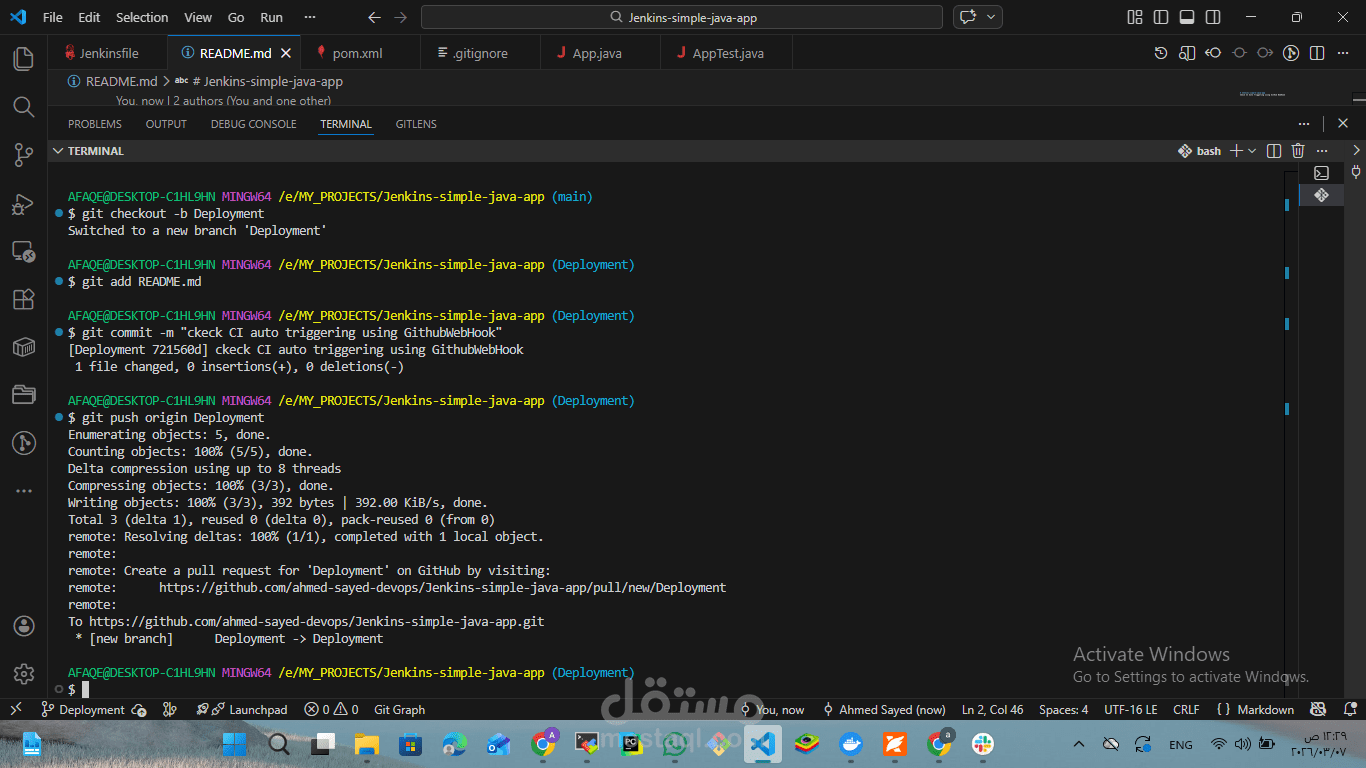Click the command center search box
The width and height of the screenshot is (1366, 768).
click(681, 17)
